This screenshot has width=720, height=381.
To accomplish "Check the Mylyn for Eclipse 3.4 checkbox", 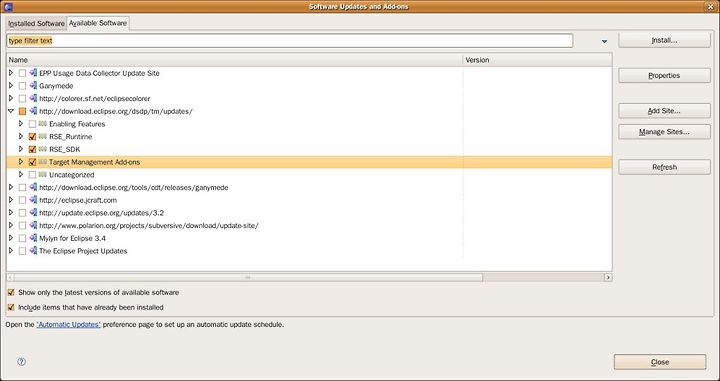I will coord(22,238).
